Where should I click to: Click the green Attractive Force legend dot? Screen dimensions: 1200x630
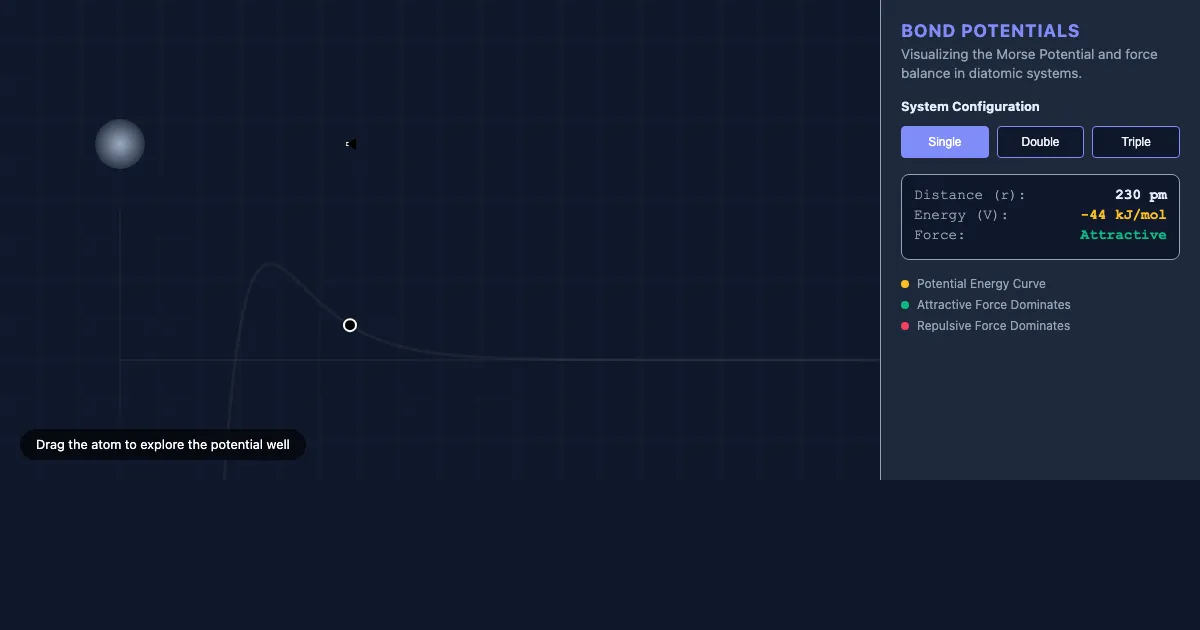tap(905, 305)
